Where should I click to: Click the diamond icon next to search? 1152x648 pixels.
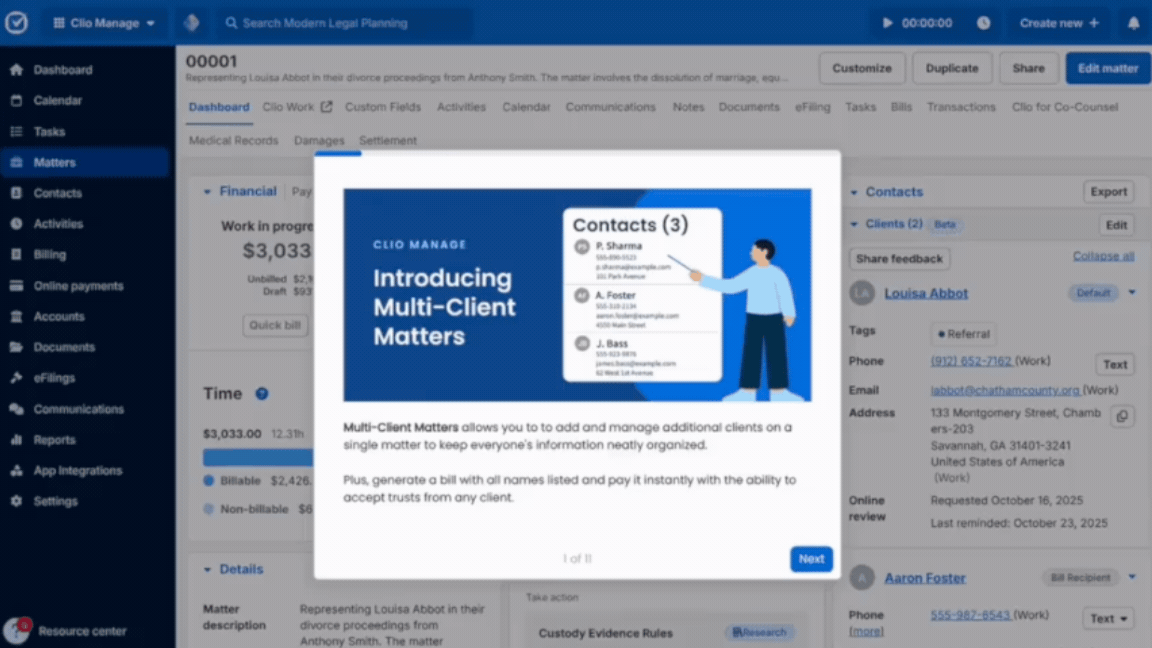pos(192,23)
